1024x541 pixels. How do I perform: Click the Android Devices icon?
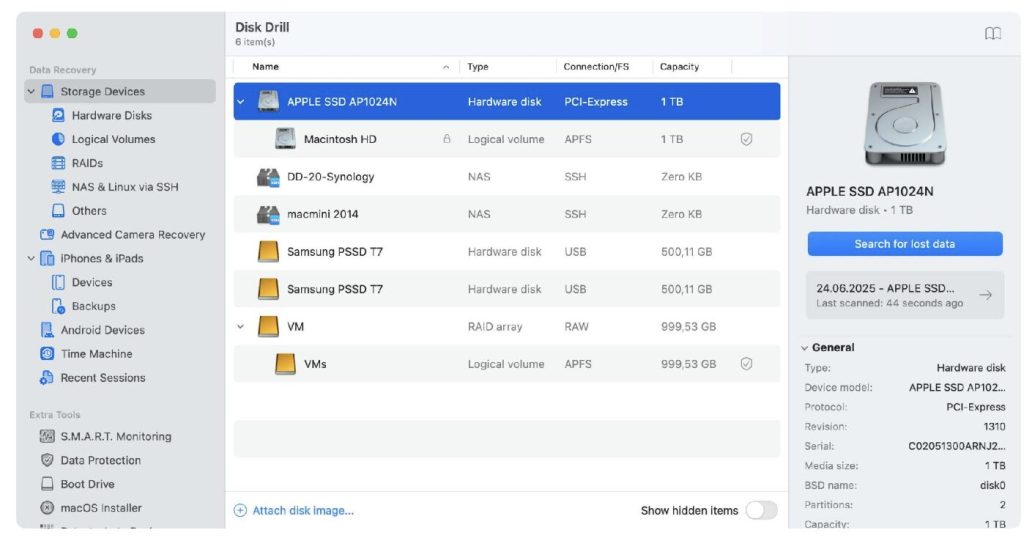click(x=47, y=330)
